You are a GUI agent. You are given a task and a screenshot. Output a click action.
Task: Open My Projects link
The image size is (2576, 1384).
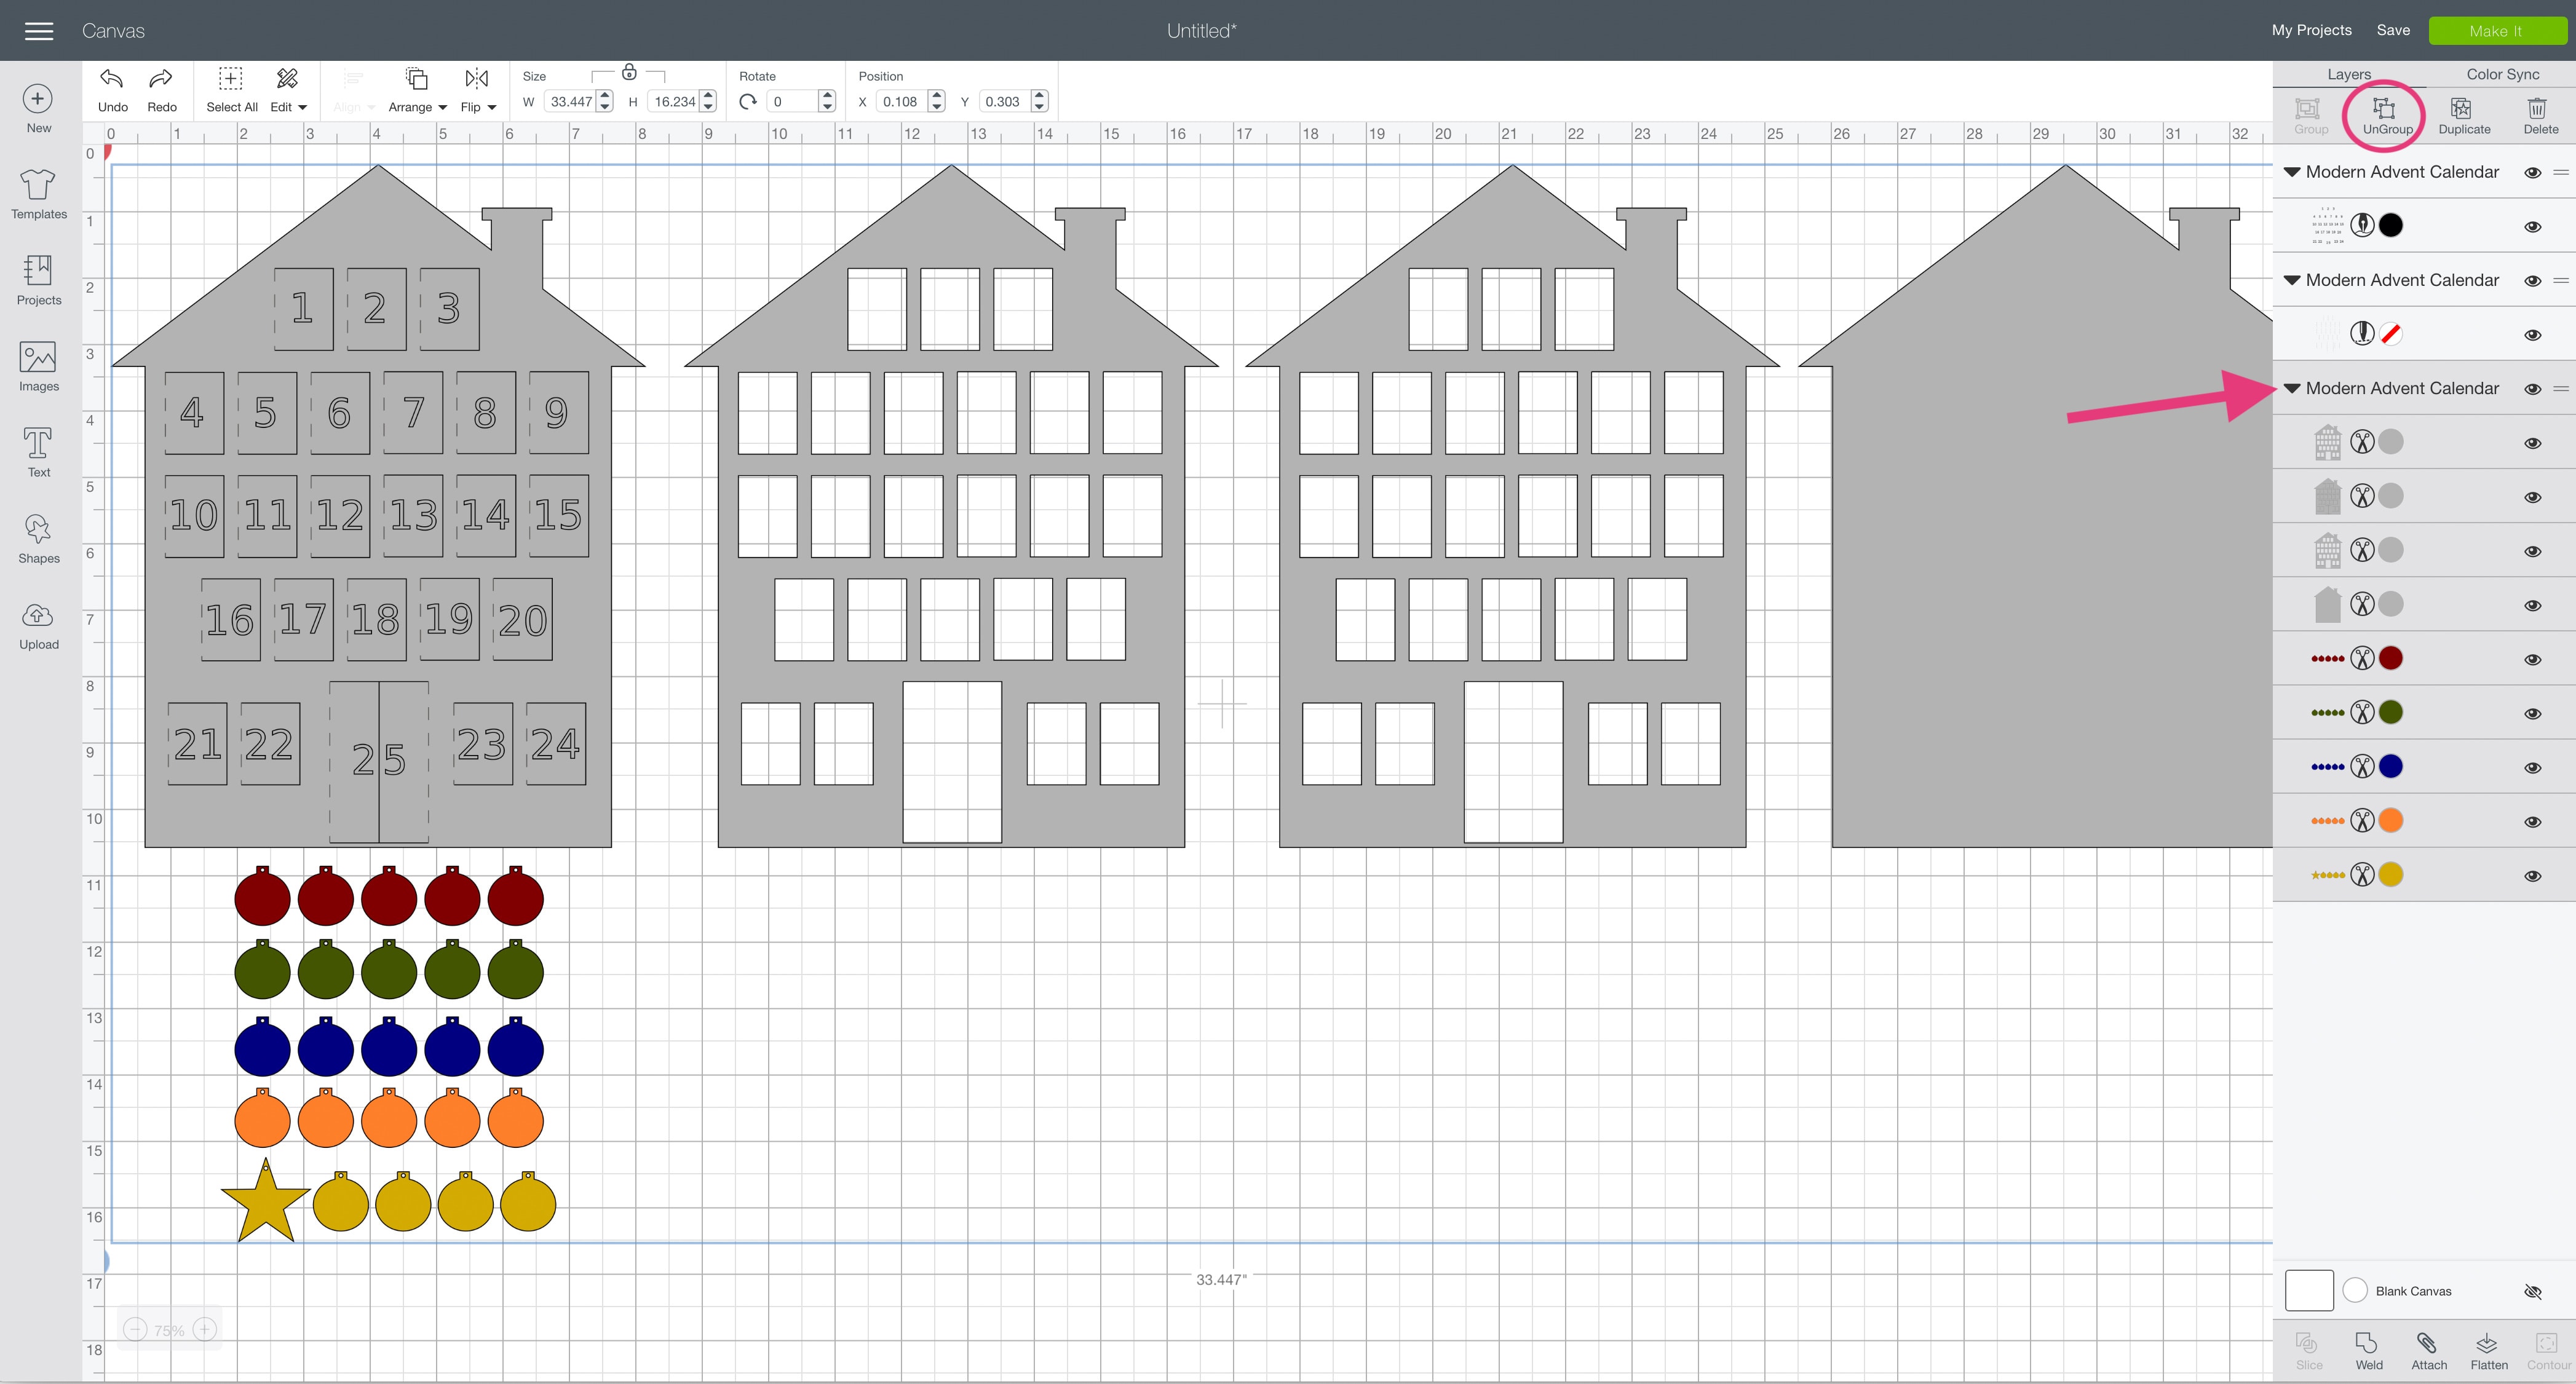point(2311,30)
